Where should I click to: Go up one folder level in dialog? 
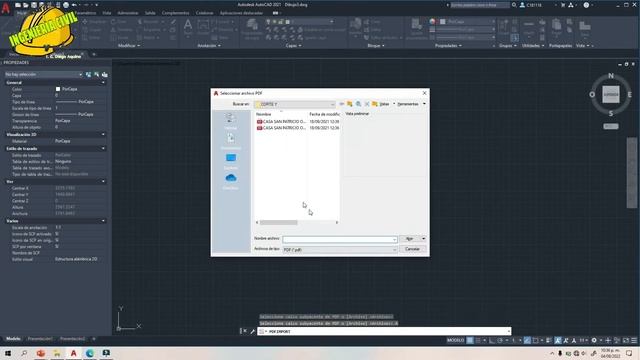350,104
